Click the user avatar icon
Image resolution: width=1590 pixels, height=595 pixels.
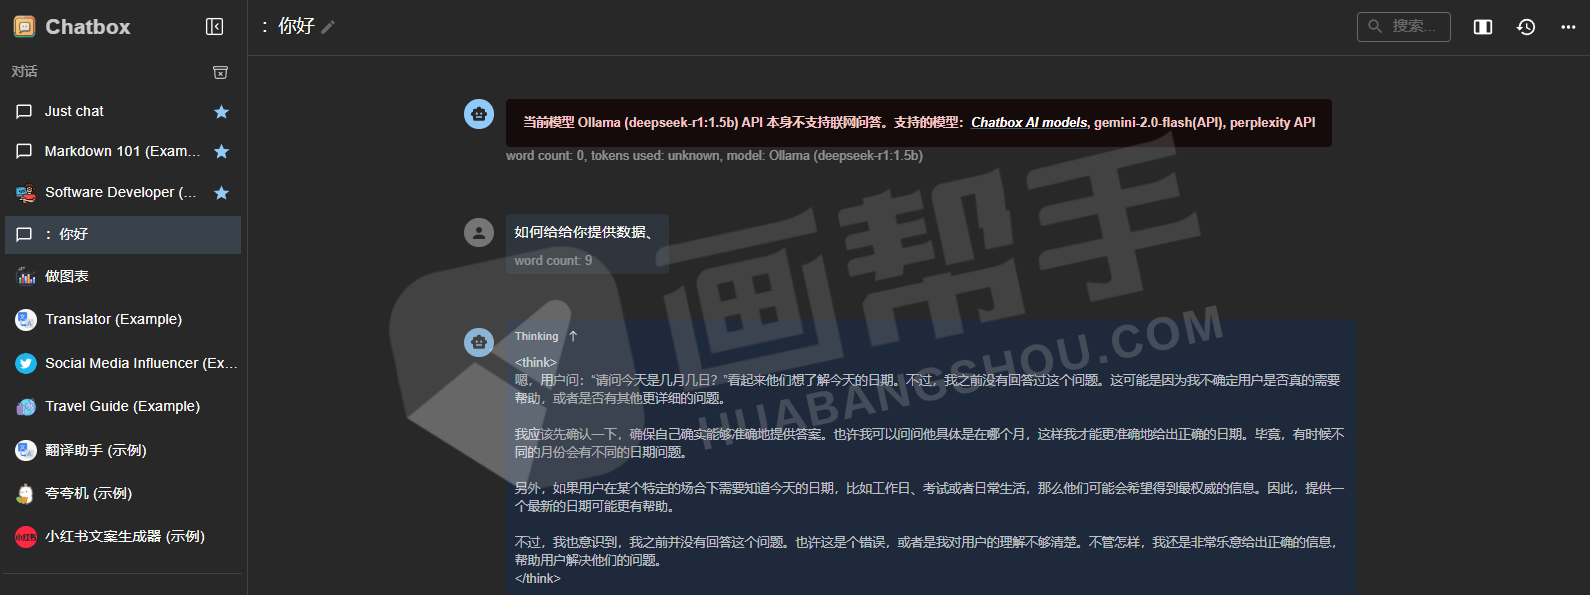[479, 232]
